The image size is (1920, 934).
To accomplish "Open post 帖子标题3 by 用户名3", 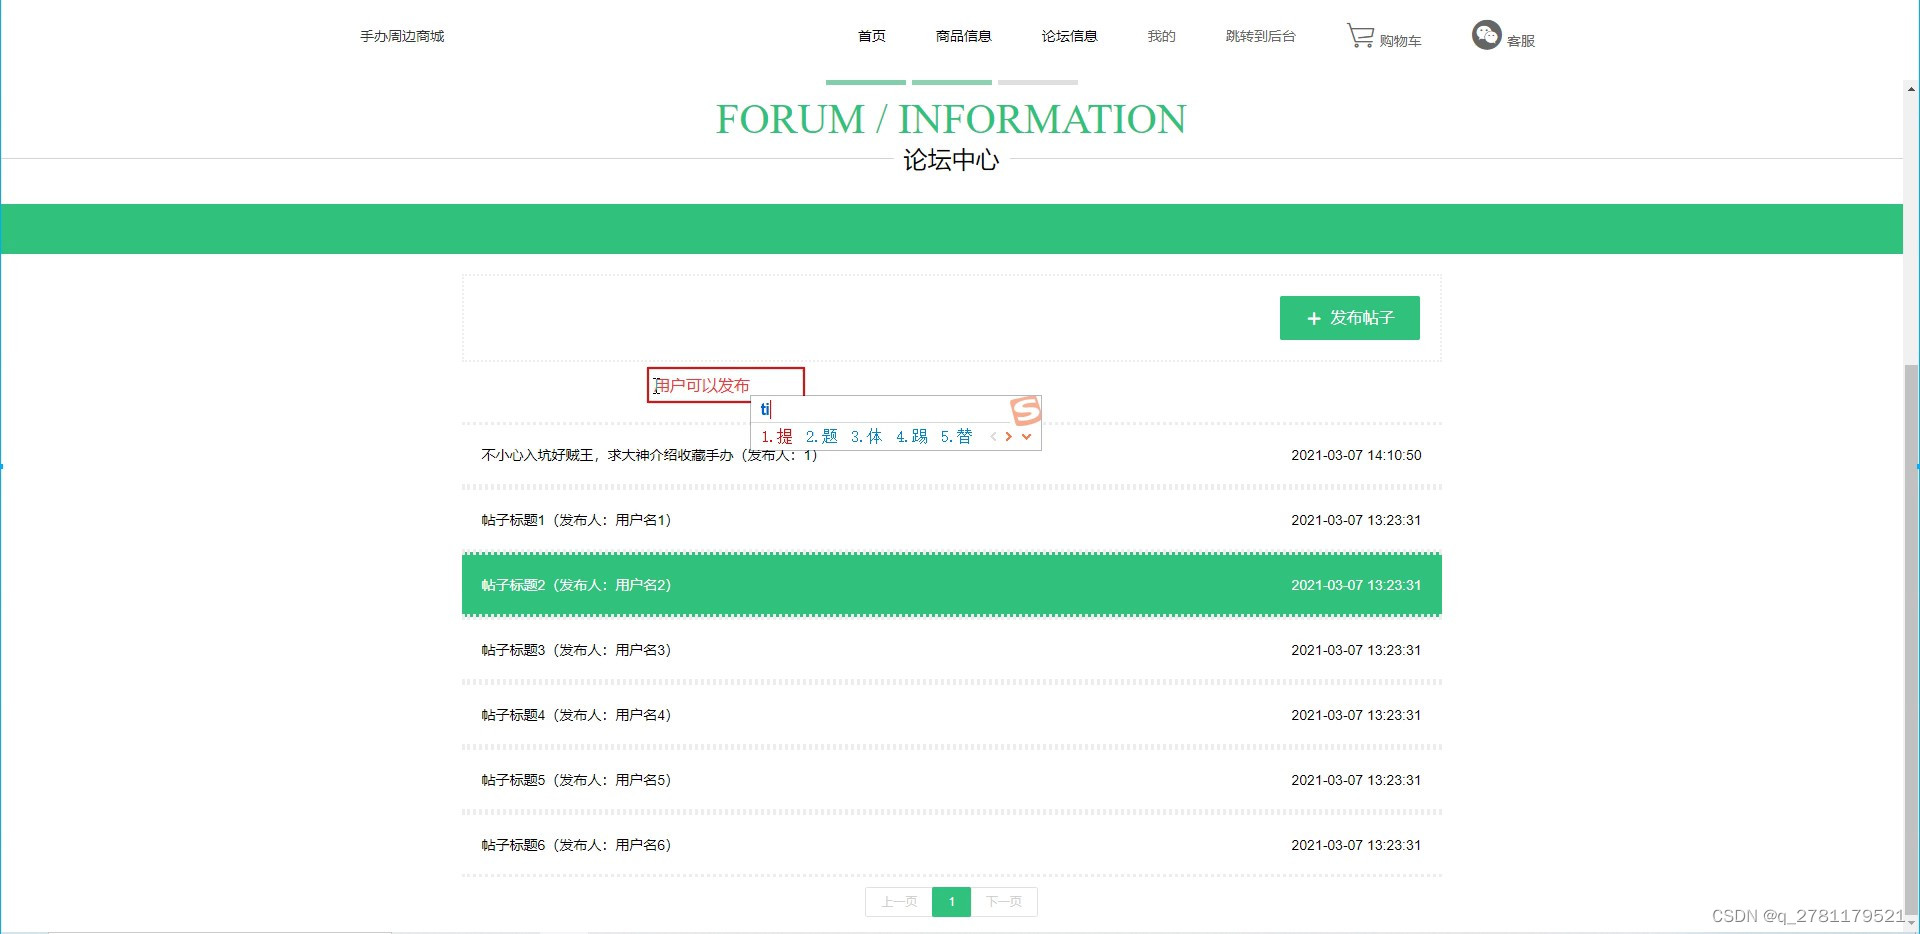I will [952, 650].
